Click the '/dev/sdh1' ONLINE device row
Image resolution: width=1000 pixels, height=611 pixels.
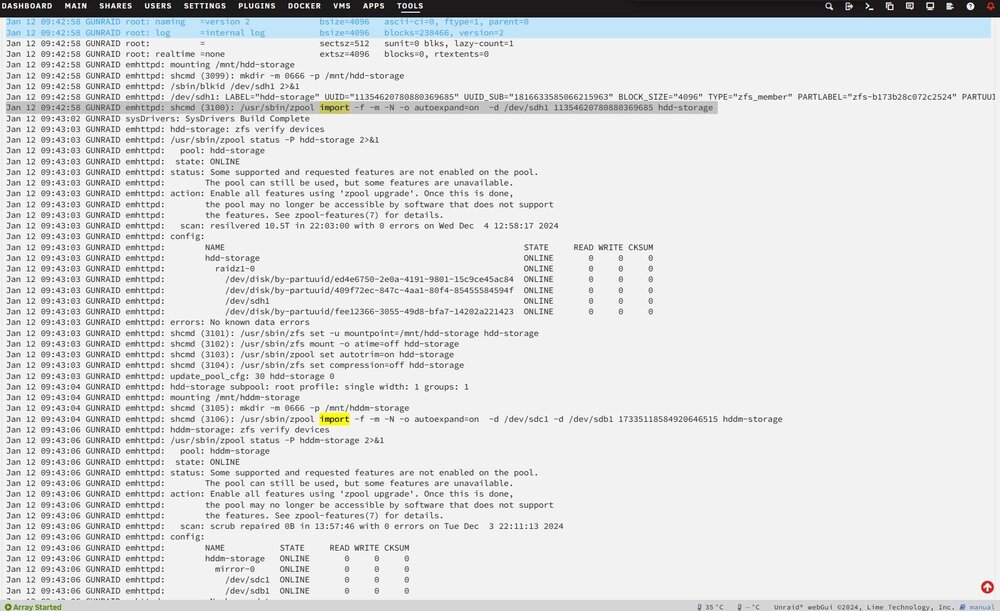click(x=329, y=300)
